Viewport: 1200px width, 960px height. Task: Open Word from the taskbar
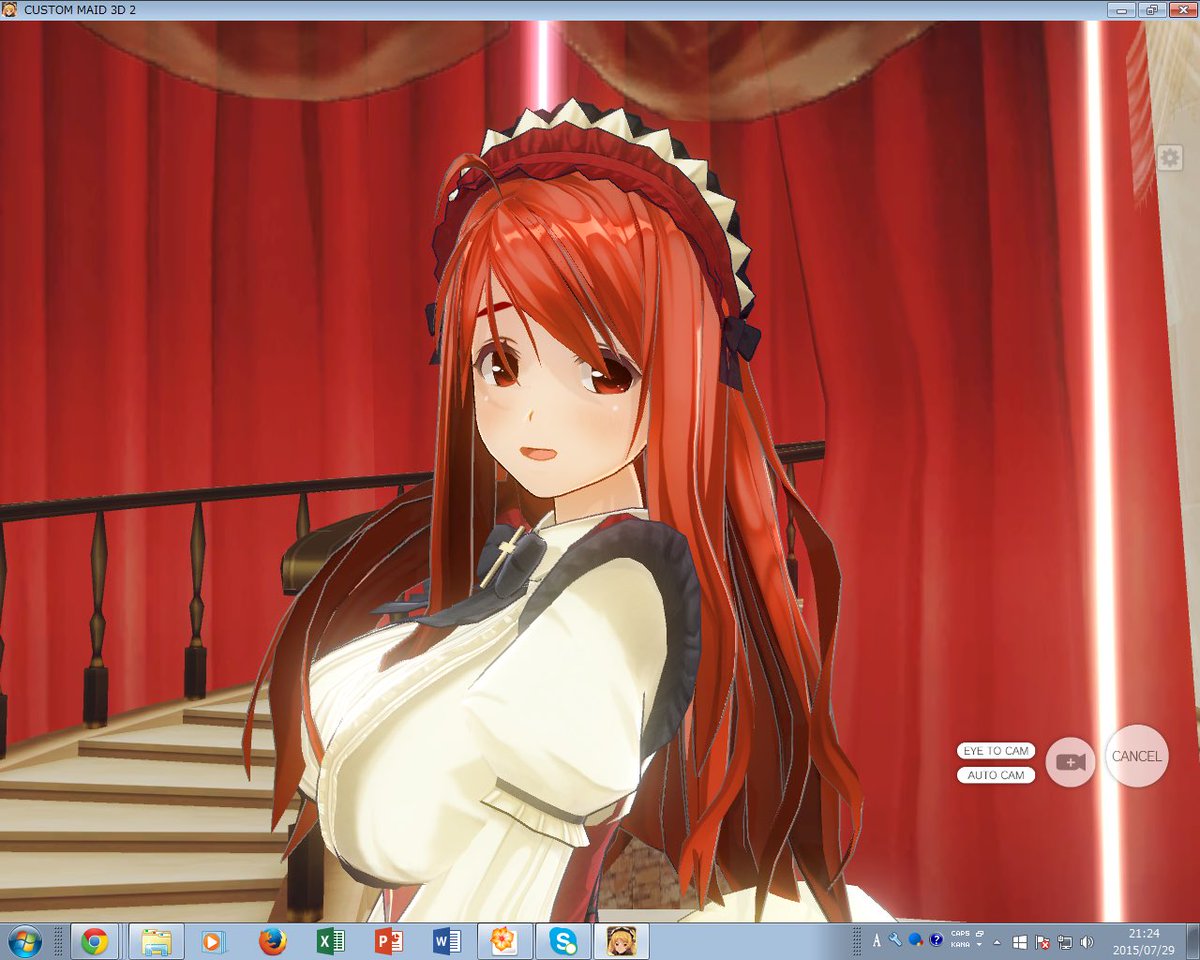pos(446,941)
